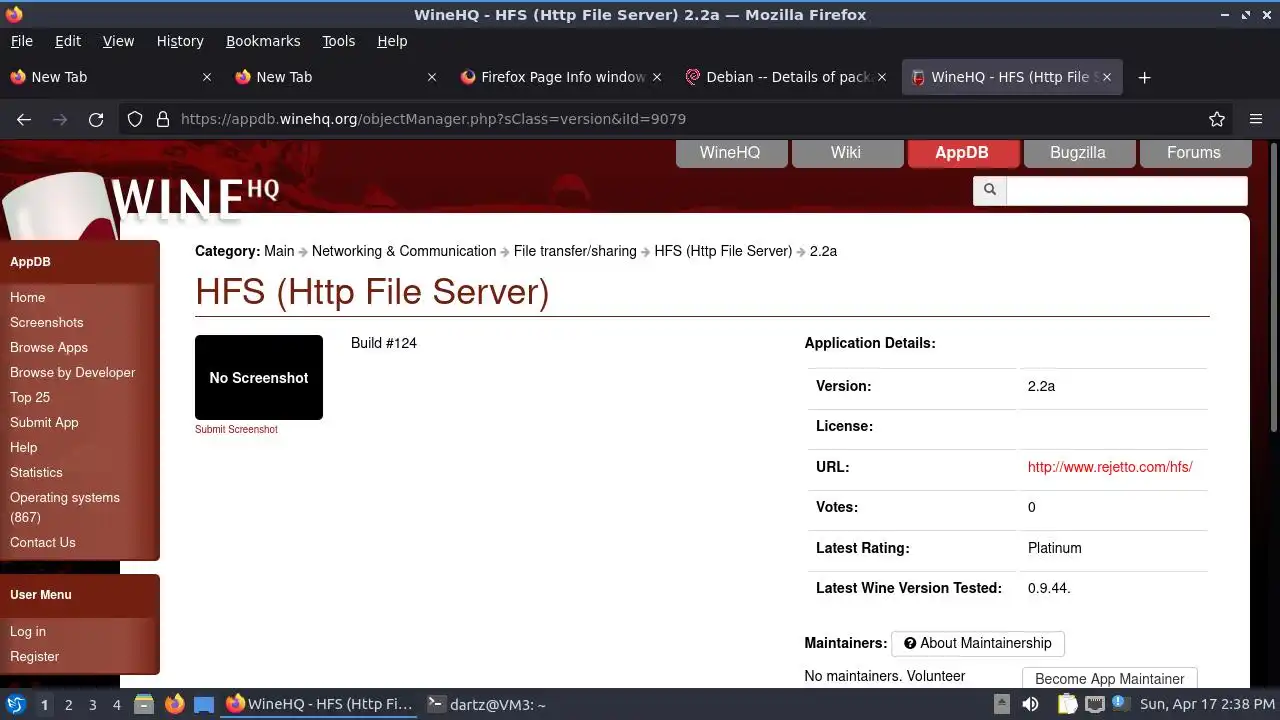Launch Firefox from taskbar quick launch

pyautogui.click(x=174, y=704)
